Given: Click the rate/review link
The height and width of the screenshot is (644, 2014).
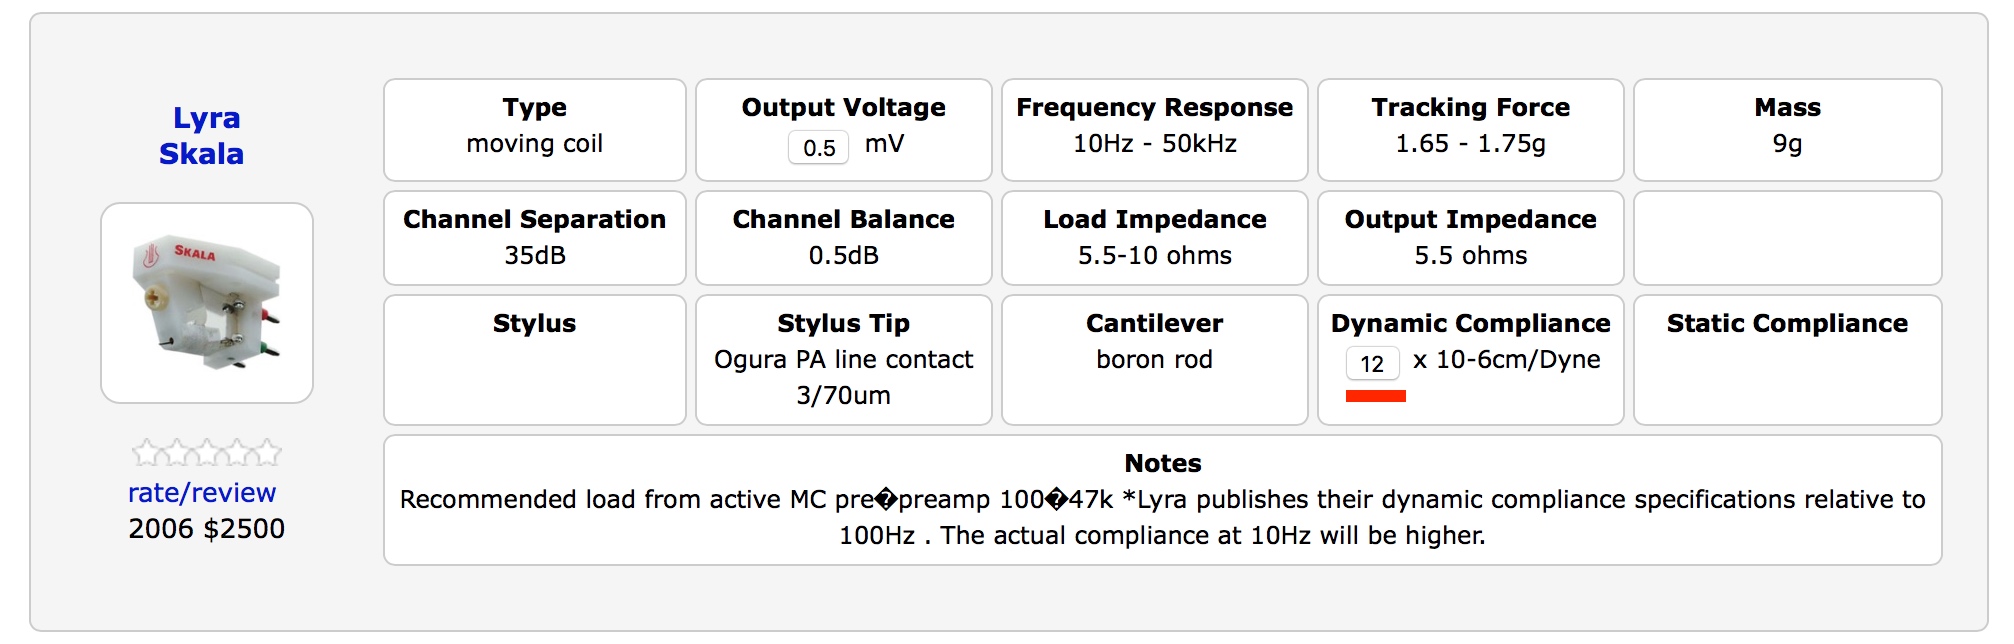Looking at the screenshot, I should (x=202, y=493).
